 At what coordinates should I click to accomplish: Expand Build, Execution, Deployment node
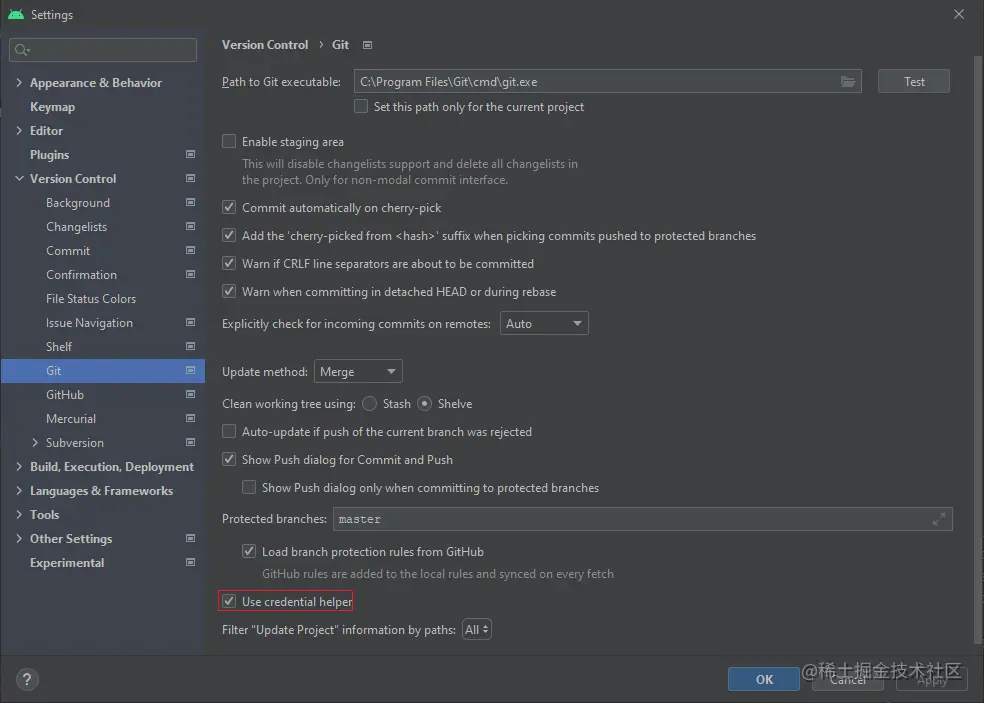coord(19,466)
